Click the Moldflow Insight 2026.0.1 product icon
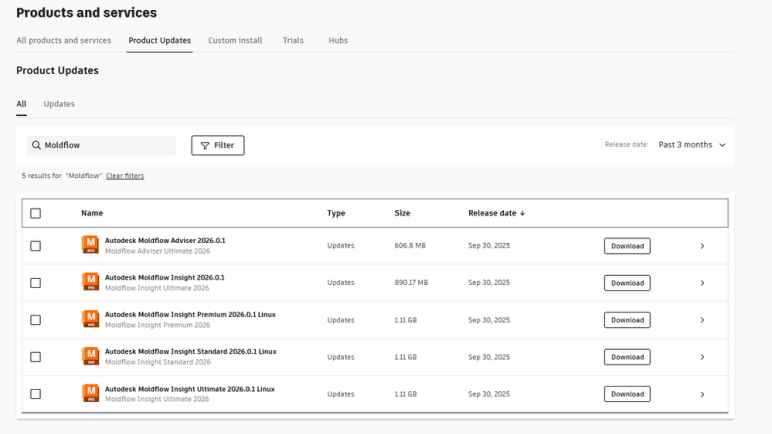The height and width of the screenshot is (434, 772). pos(90,282)
